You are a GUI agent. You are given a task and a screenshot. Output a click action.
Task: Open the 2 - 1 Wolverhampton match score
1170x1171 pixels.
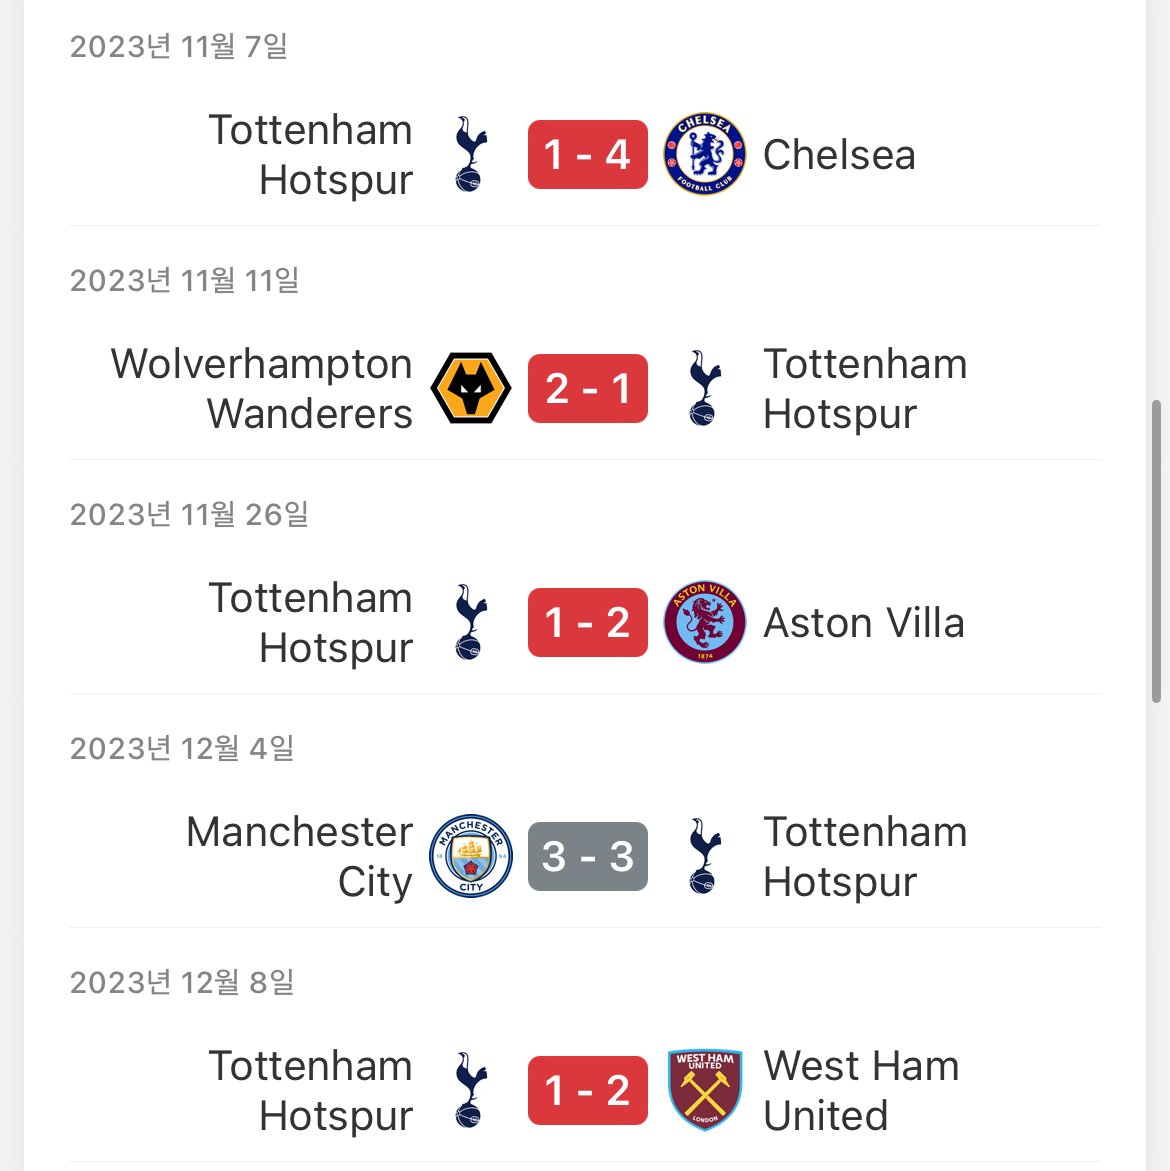pyautogui.click(x=587, y=388)
